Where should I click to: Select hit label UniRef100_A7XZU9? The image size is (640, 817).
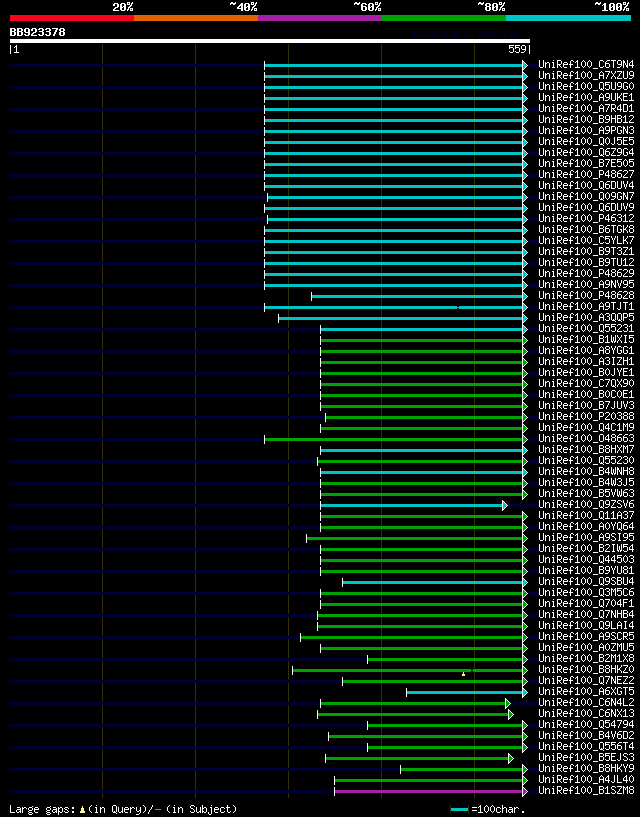click(586, 76)
